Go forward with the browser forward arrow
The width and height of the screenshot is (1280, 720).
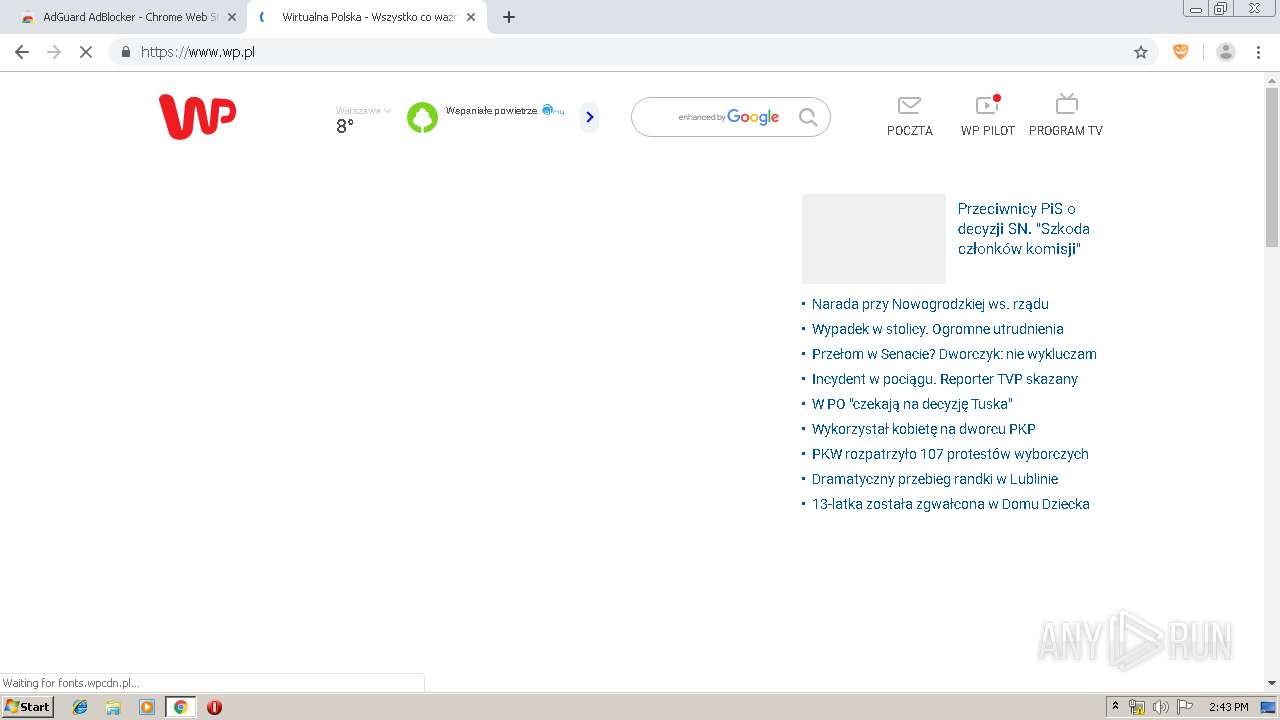click(x=54, y=52)
